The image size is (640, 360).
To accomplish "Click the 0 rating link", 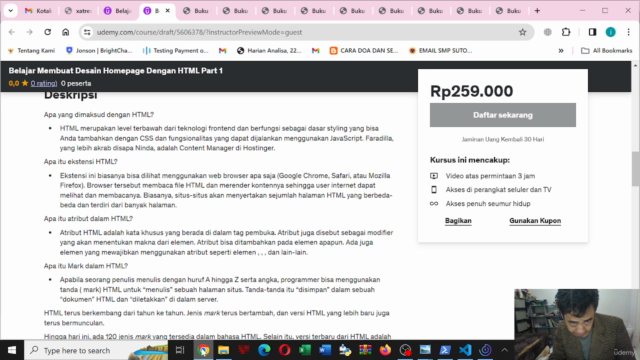I will [x=44, y=83].
